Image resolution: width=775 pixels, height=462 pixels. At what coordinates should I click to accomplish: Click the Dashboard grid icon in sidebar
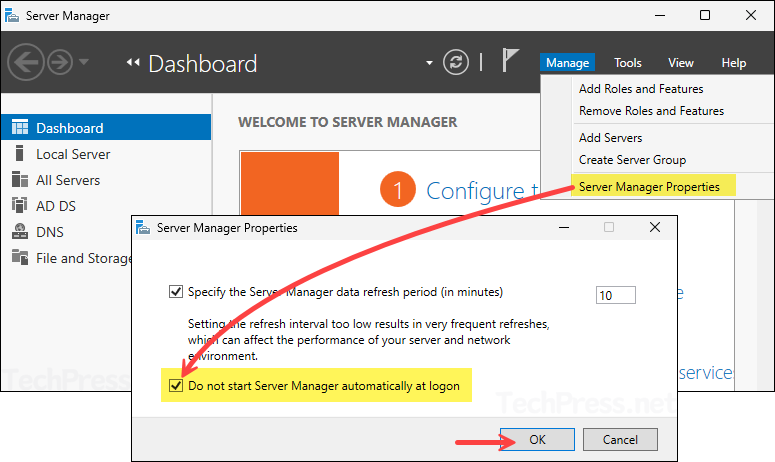tap(20, 127)
